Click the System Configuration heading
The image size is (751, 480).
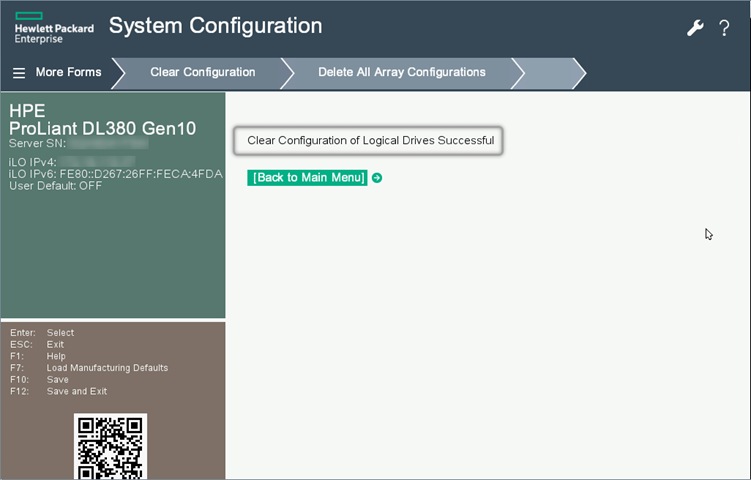pyautogui.click(x=216, y=26)
